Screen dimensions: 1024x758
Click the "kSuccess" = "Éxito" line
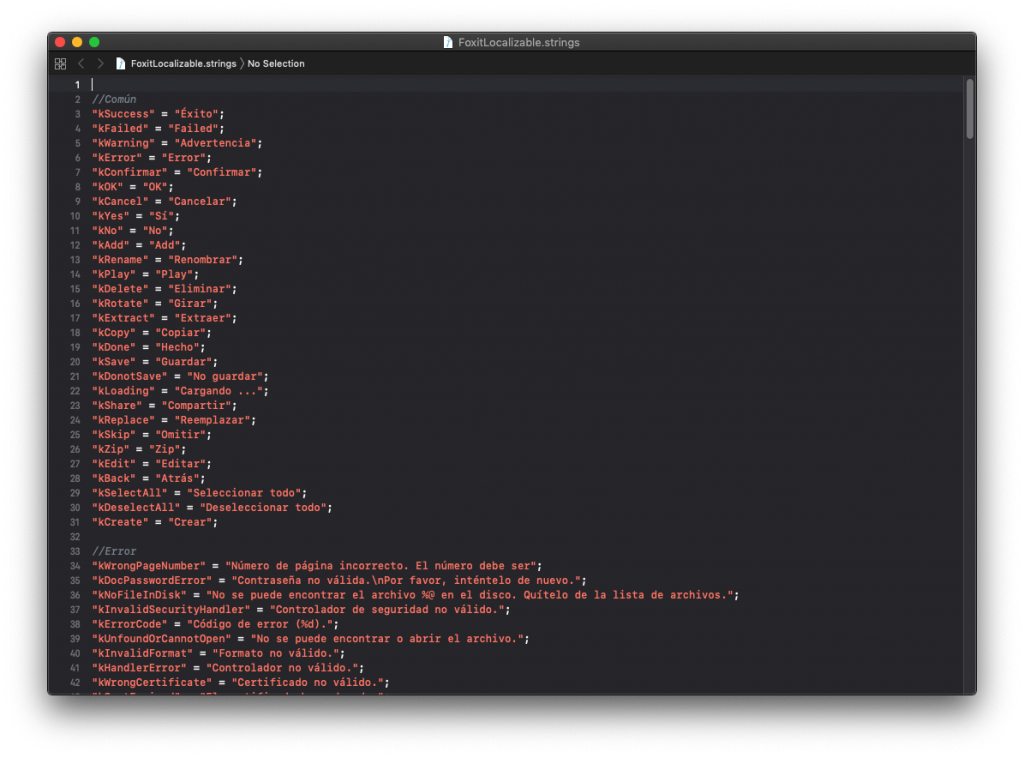pyautogui.click(x=158, y=114)
